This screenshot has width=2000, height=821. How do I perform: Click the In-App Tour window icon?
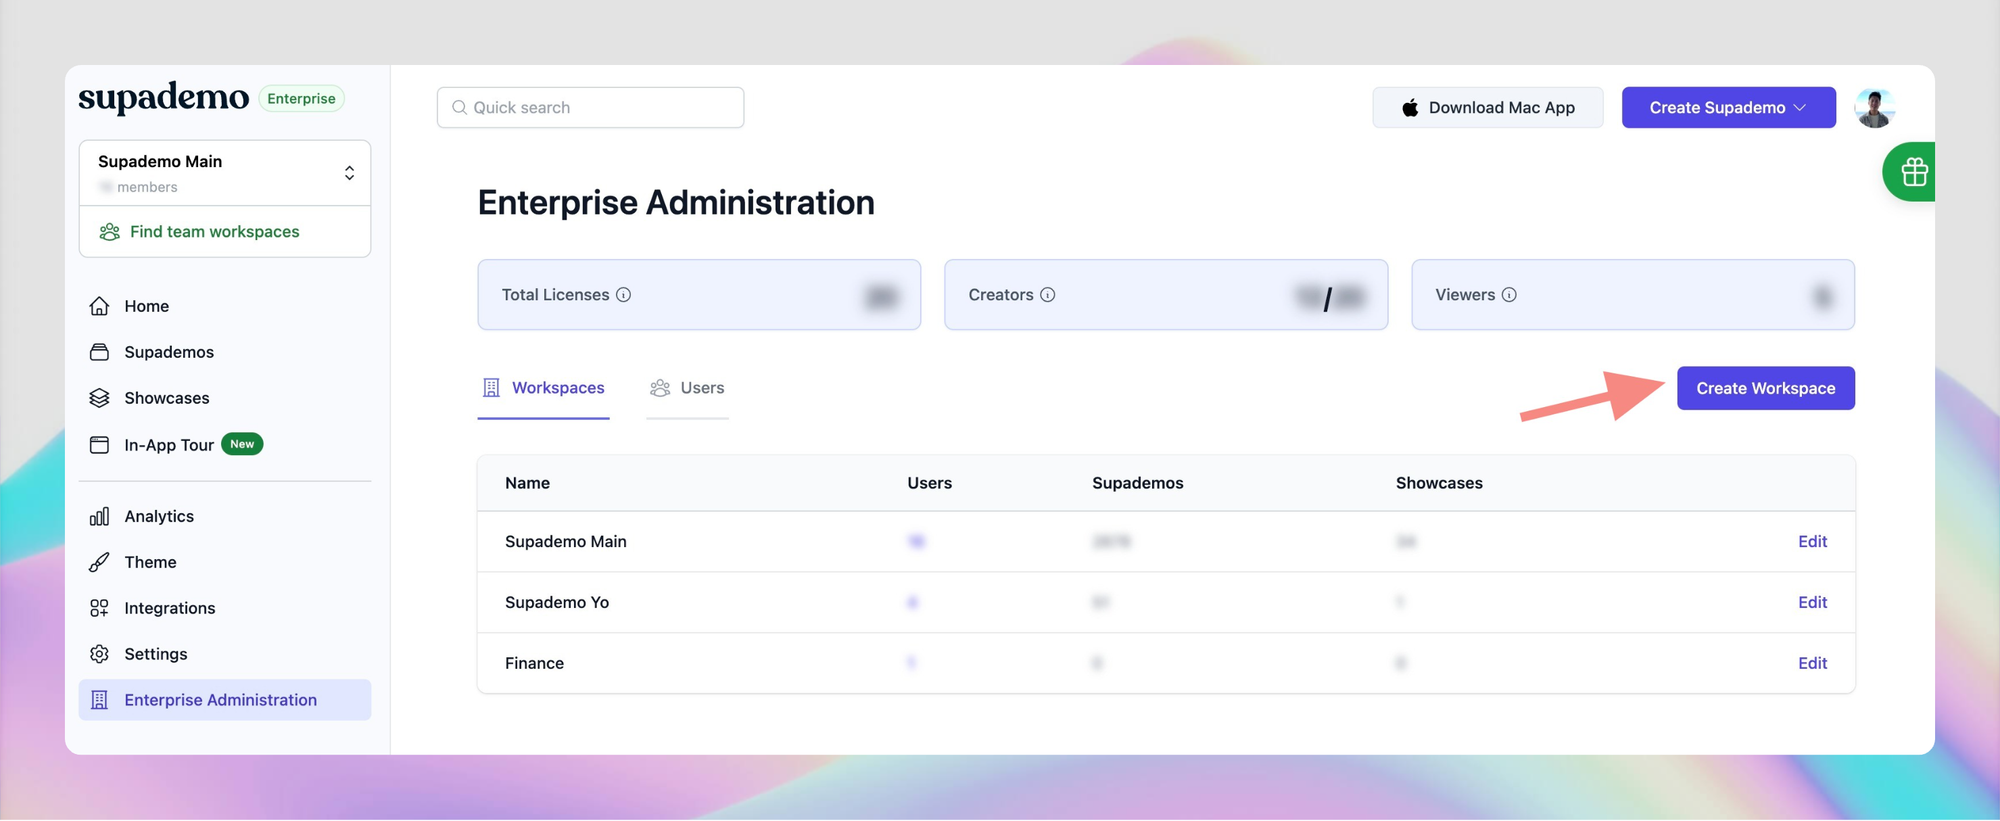point(99,445)
